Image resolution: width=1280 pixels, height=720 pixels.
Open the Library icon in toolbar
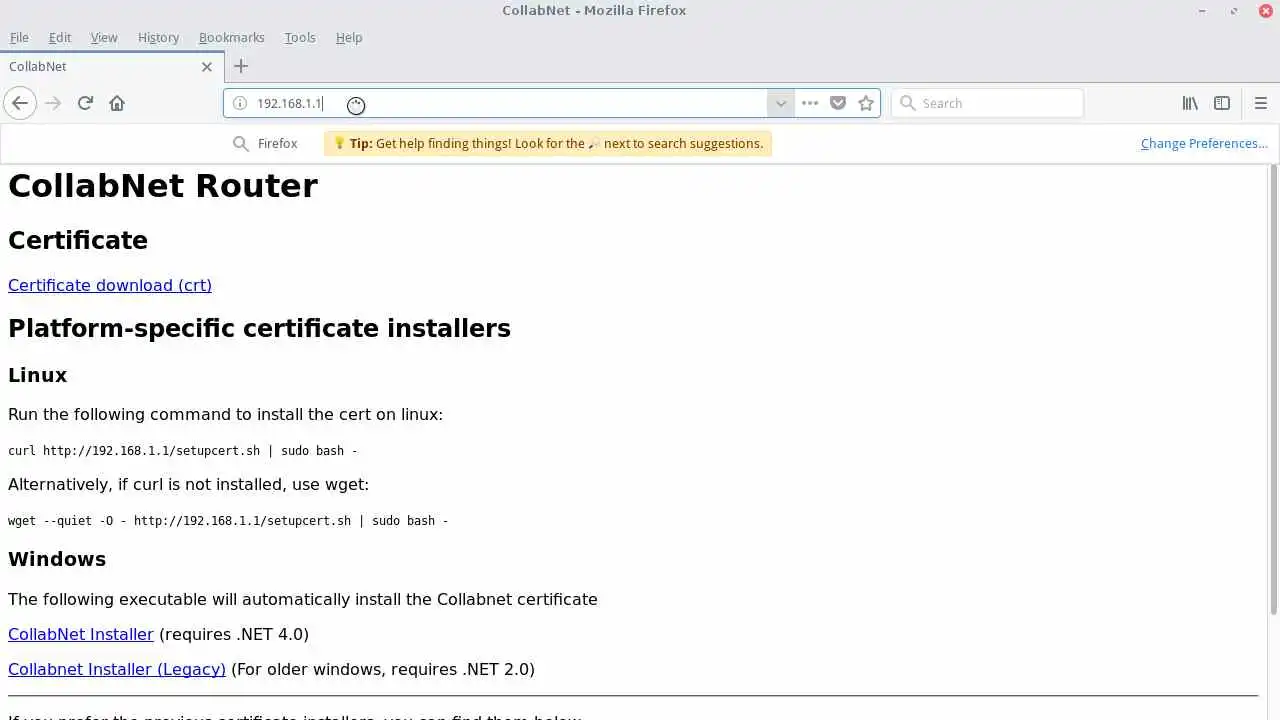click(1190, 103)
